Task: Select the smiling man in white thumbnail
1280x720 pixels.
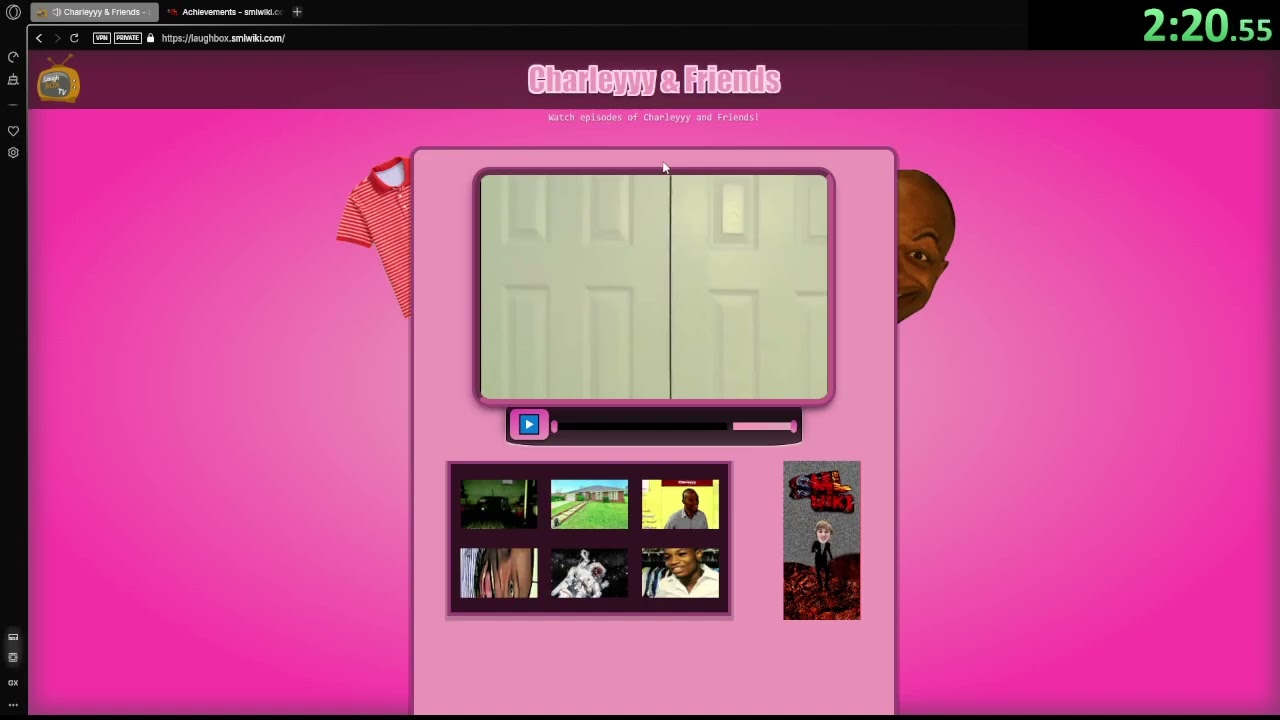Action: point(680,573)
